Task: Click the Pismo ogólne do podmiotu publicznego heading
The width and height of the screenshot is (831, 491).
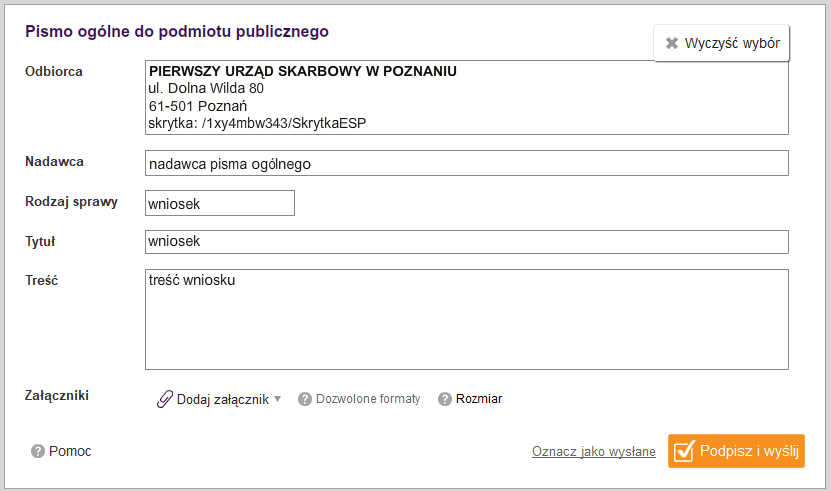Action: [x=177, y=32]
